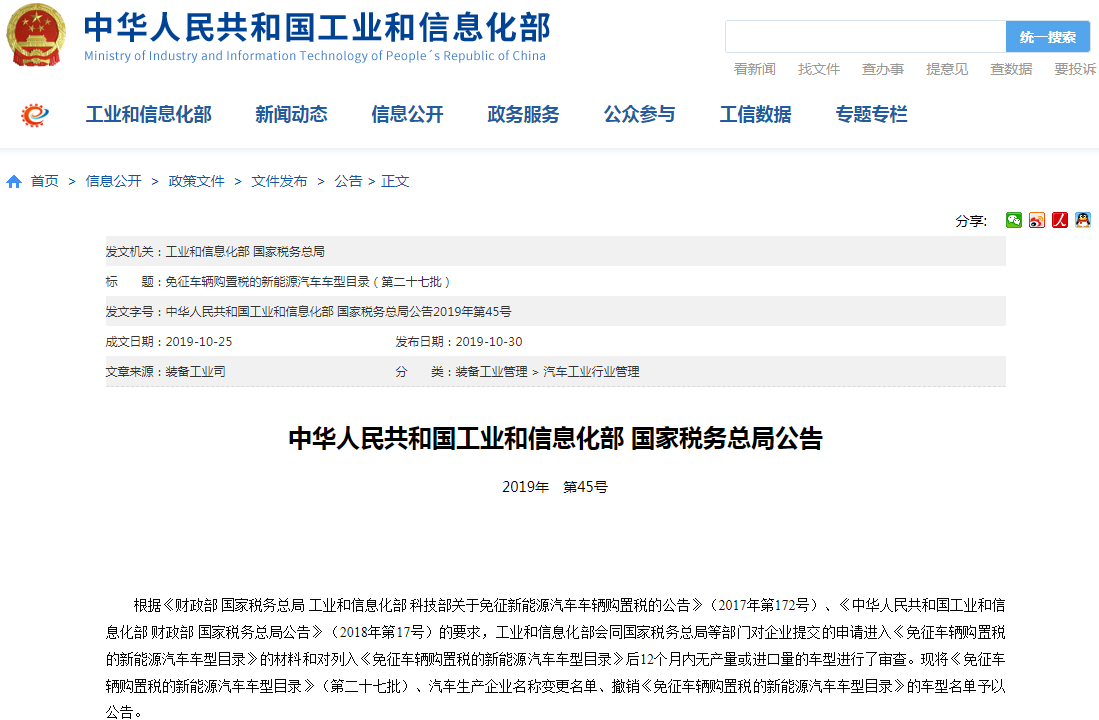Share the article via Weibo icon
The height and width of the screenshot is (720, 1099).
tap(1037, 220)
